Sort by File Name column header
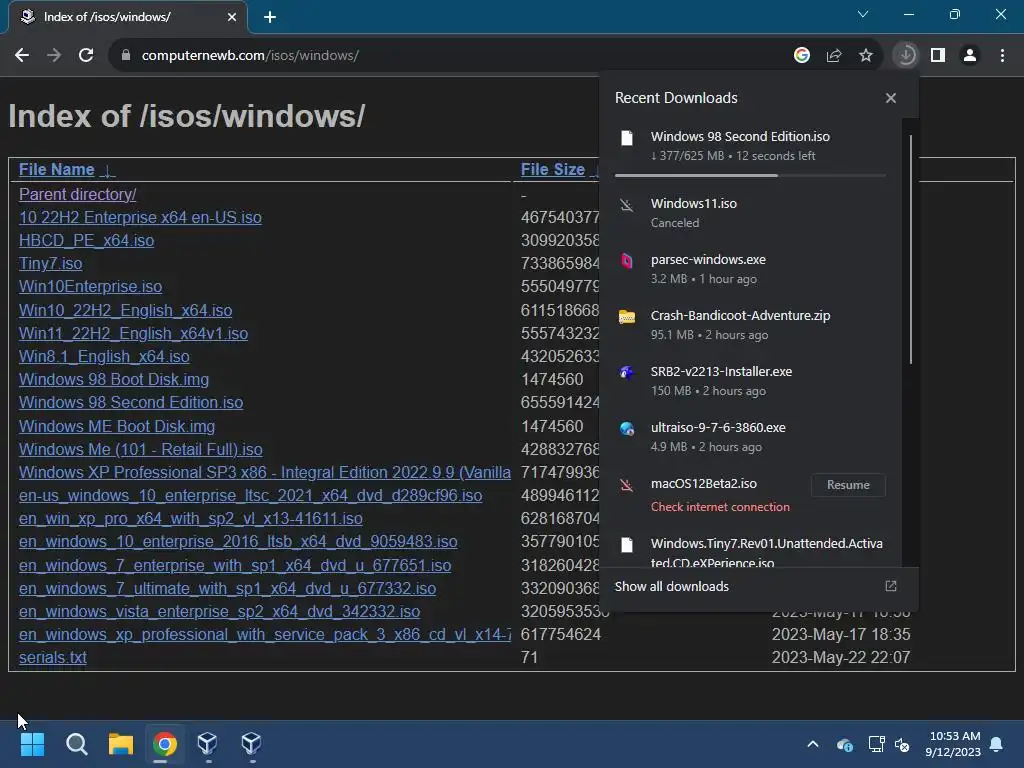 [57, 170]
